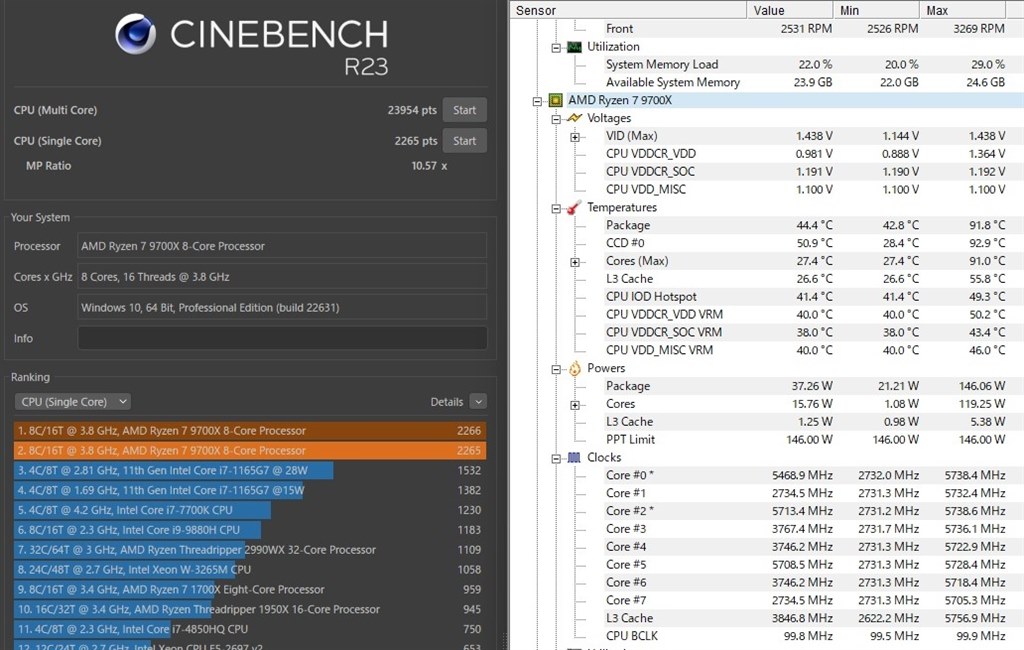Select the Xeon W-3265M ranking row
The height and width of the screenshot is (650, 1024).
[250, 570]
